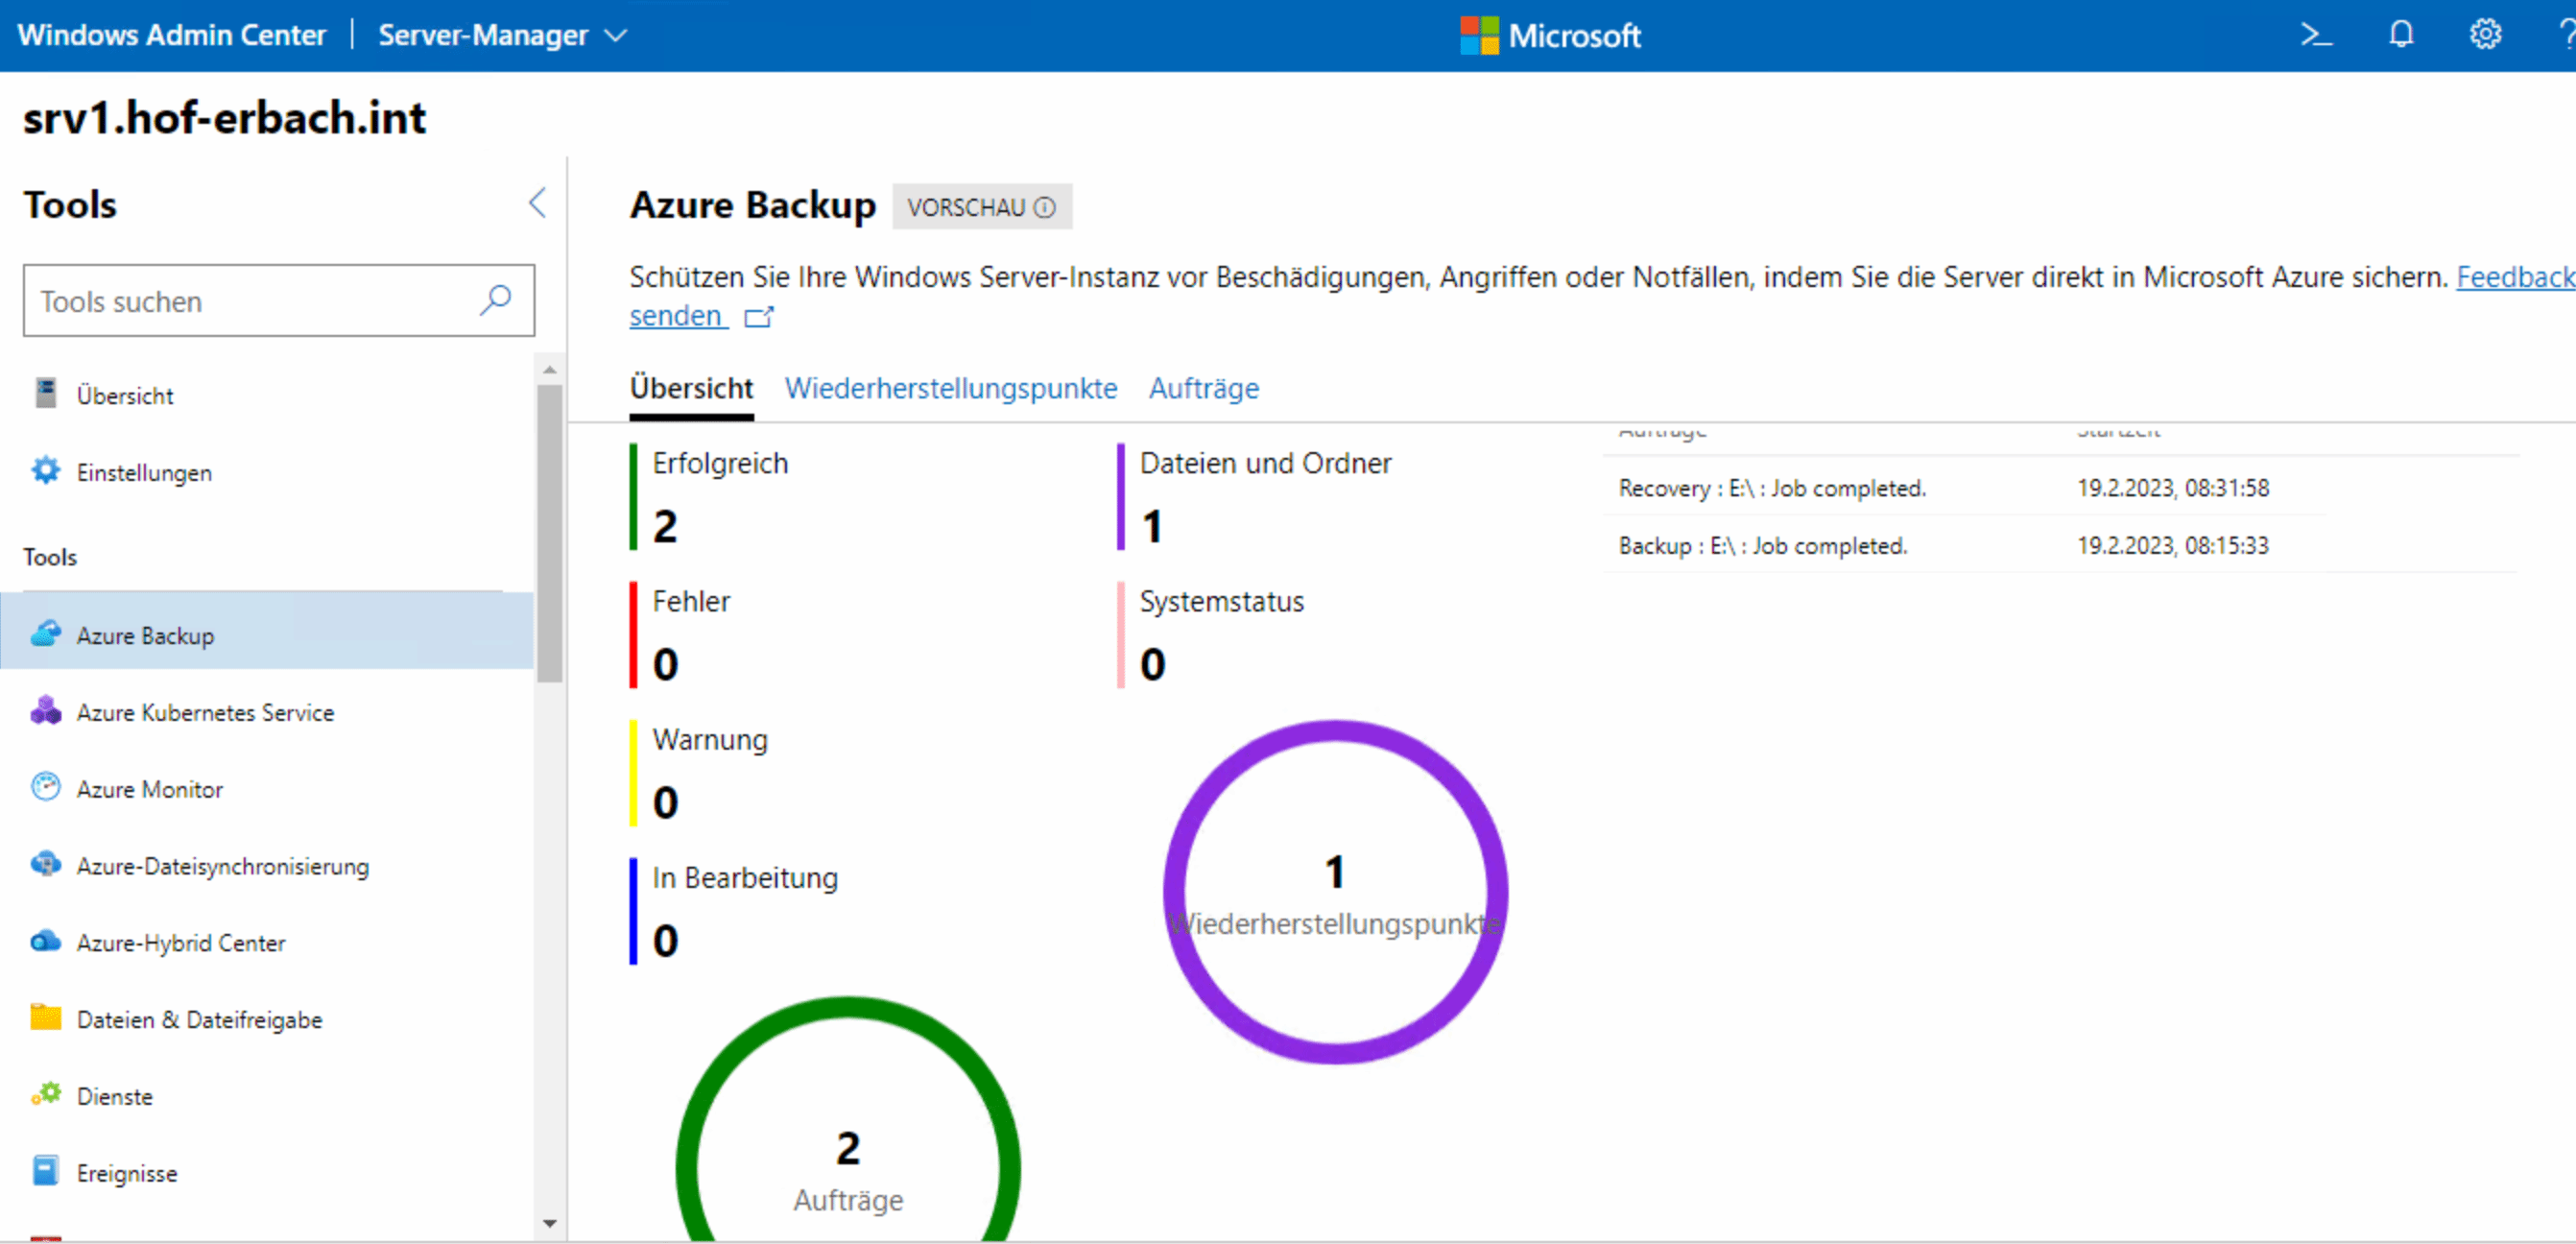Image resolution: width=2576 pixels, height=1244 pixels.
Task: Collapse the Tools sidebar panel
Action: pos(537,203)
